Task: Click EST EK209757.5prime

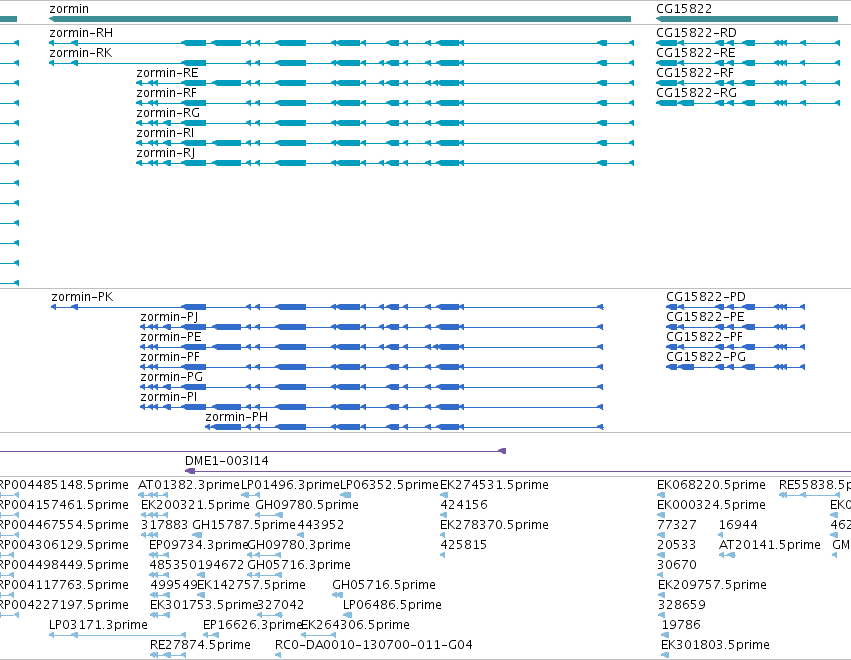Action: tap(713, 585)
